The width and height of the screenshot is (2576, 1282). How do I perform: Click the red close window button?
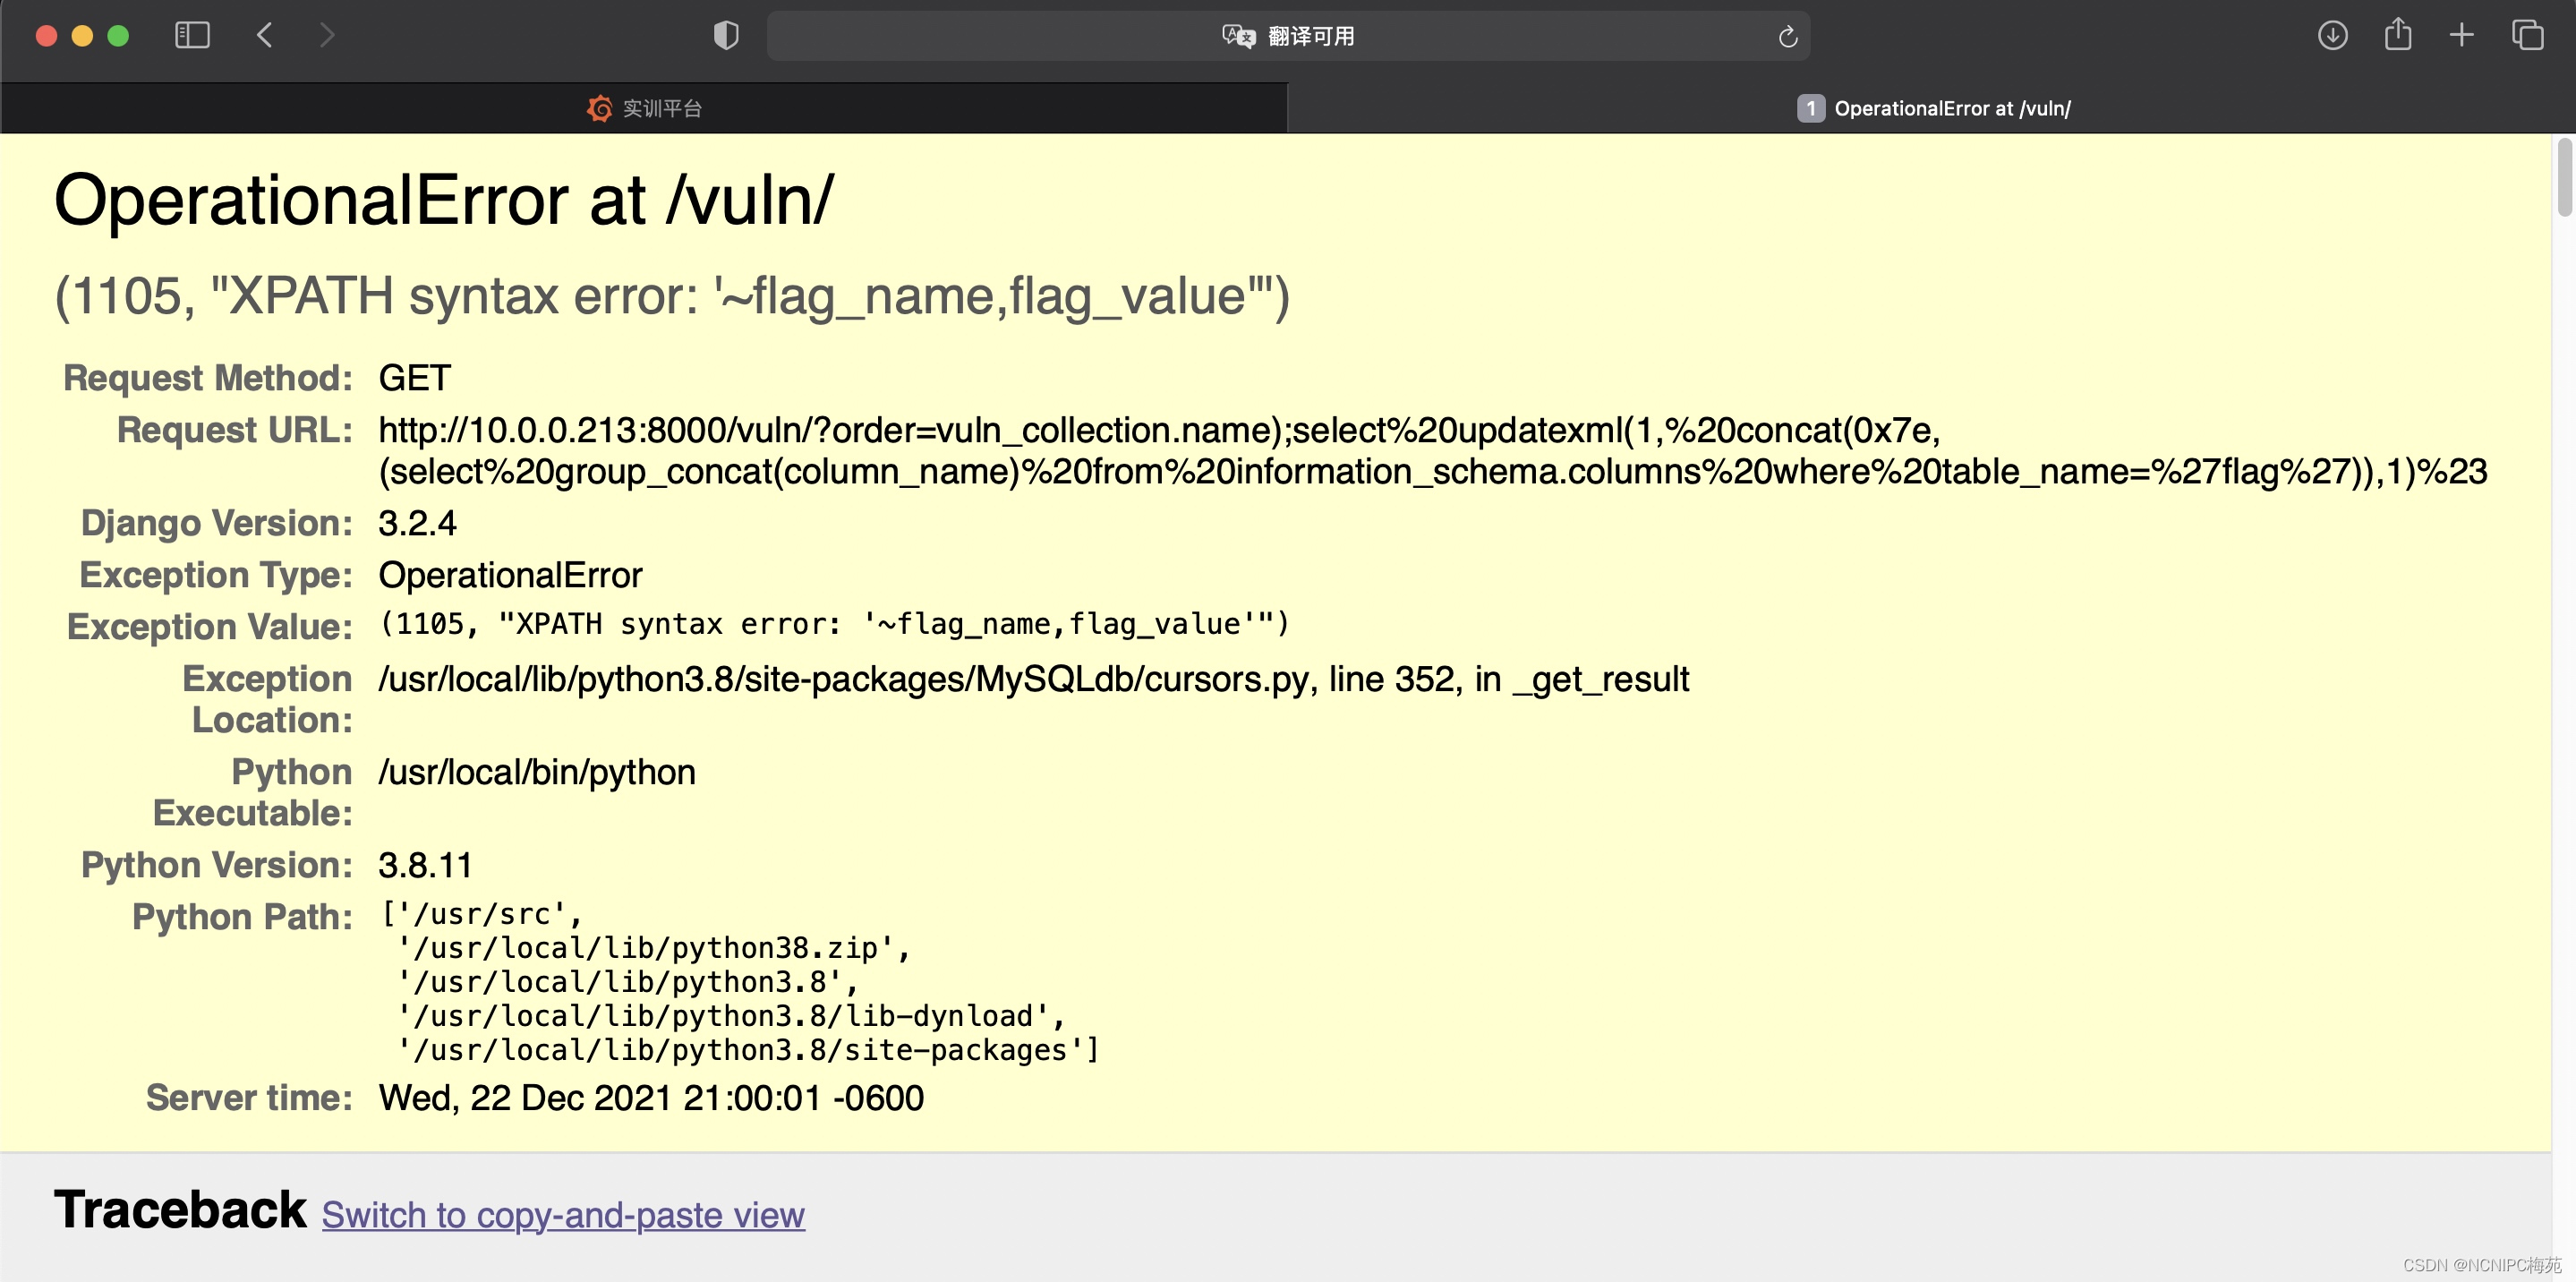click(x=46, y=36)
